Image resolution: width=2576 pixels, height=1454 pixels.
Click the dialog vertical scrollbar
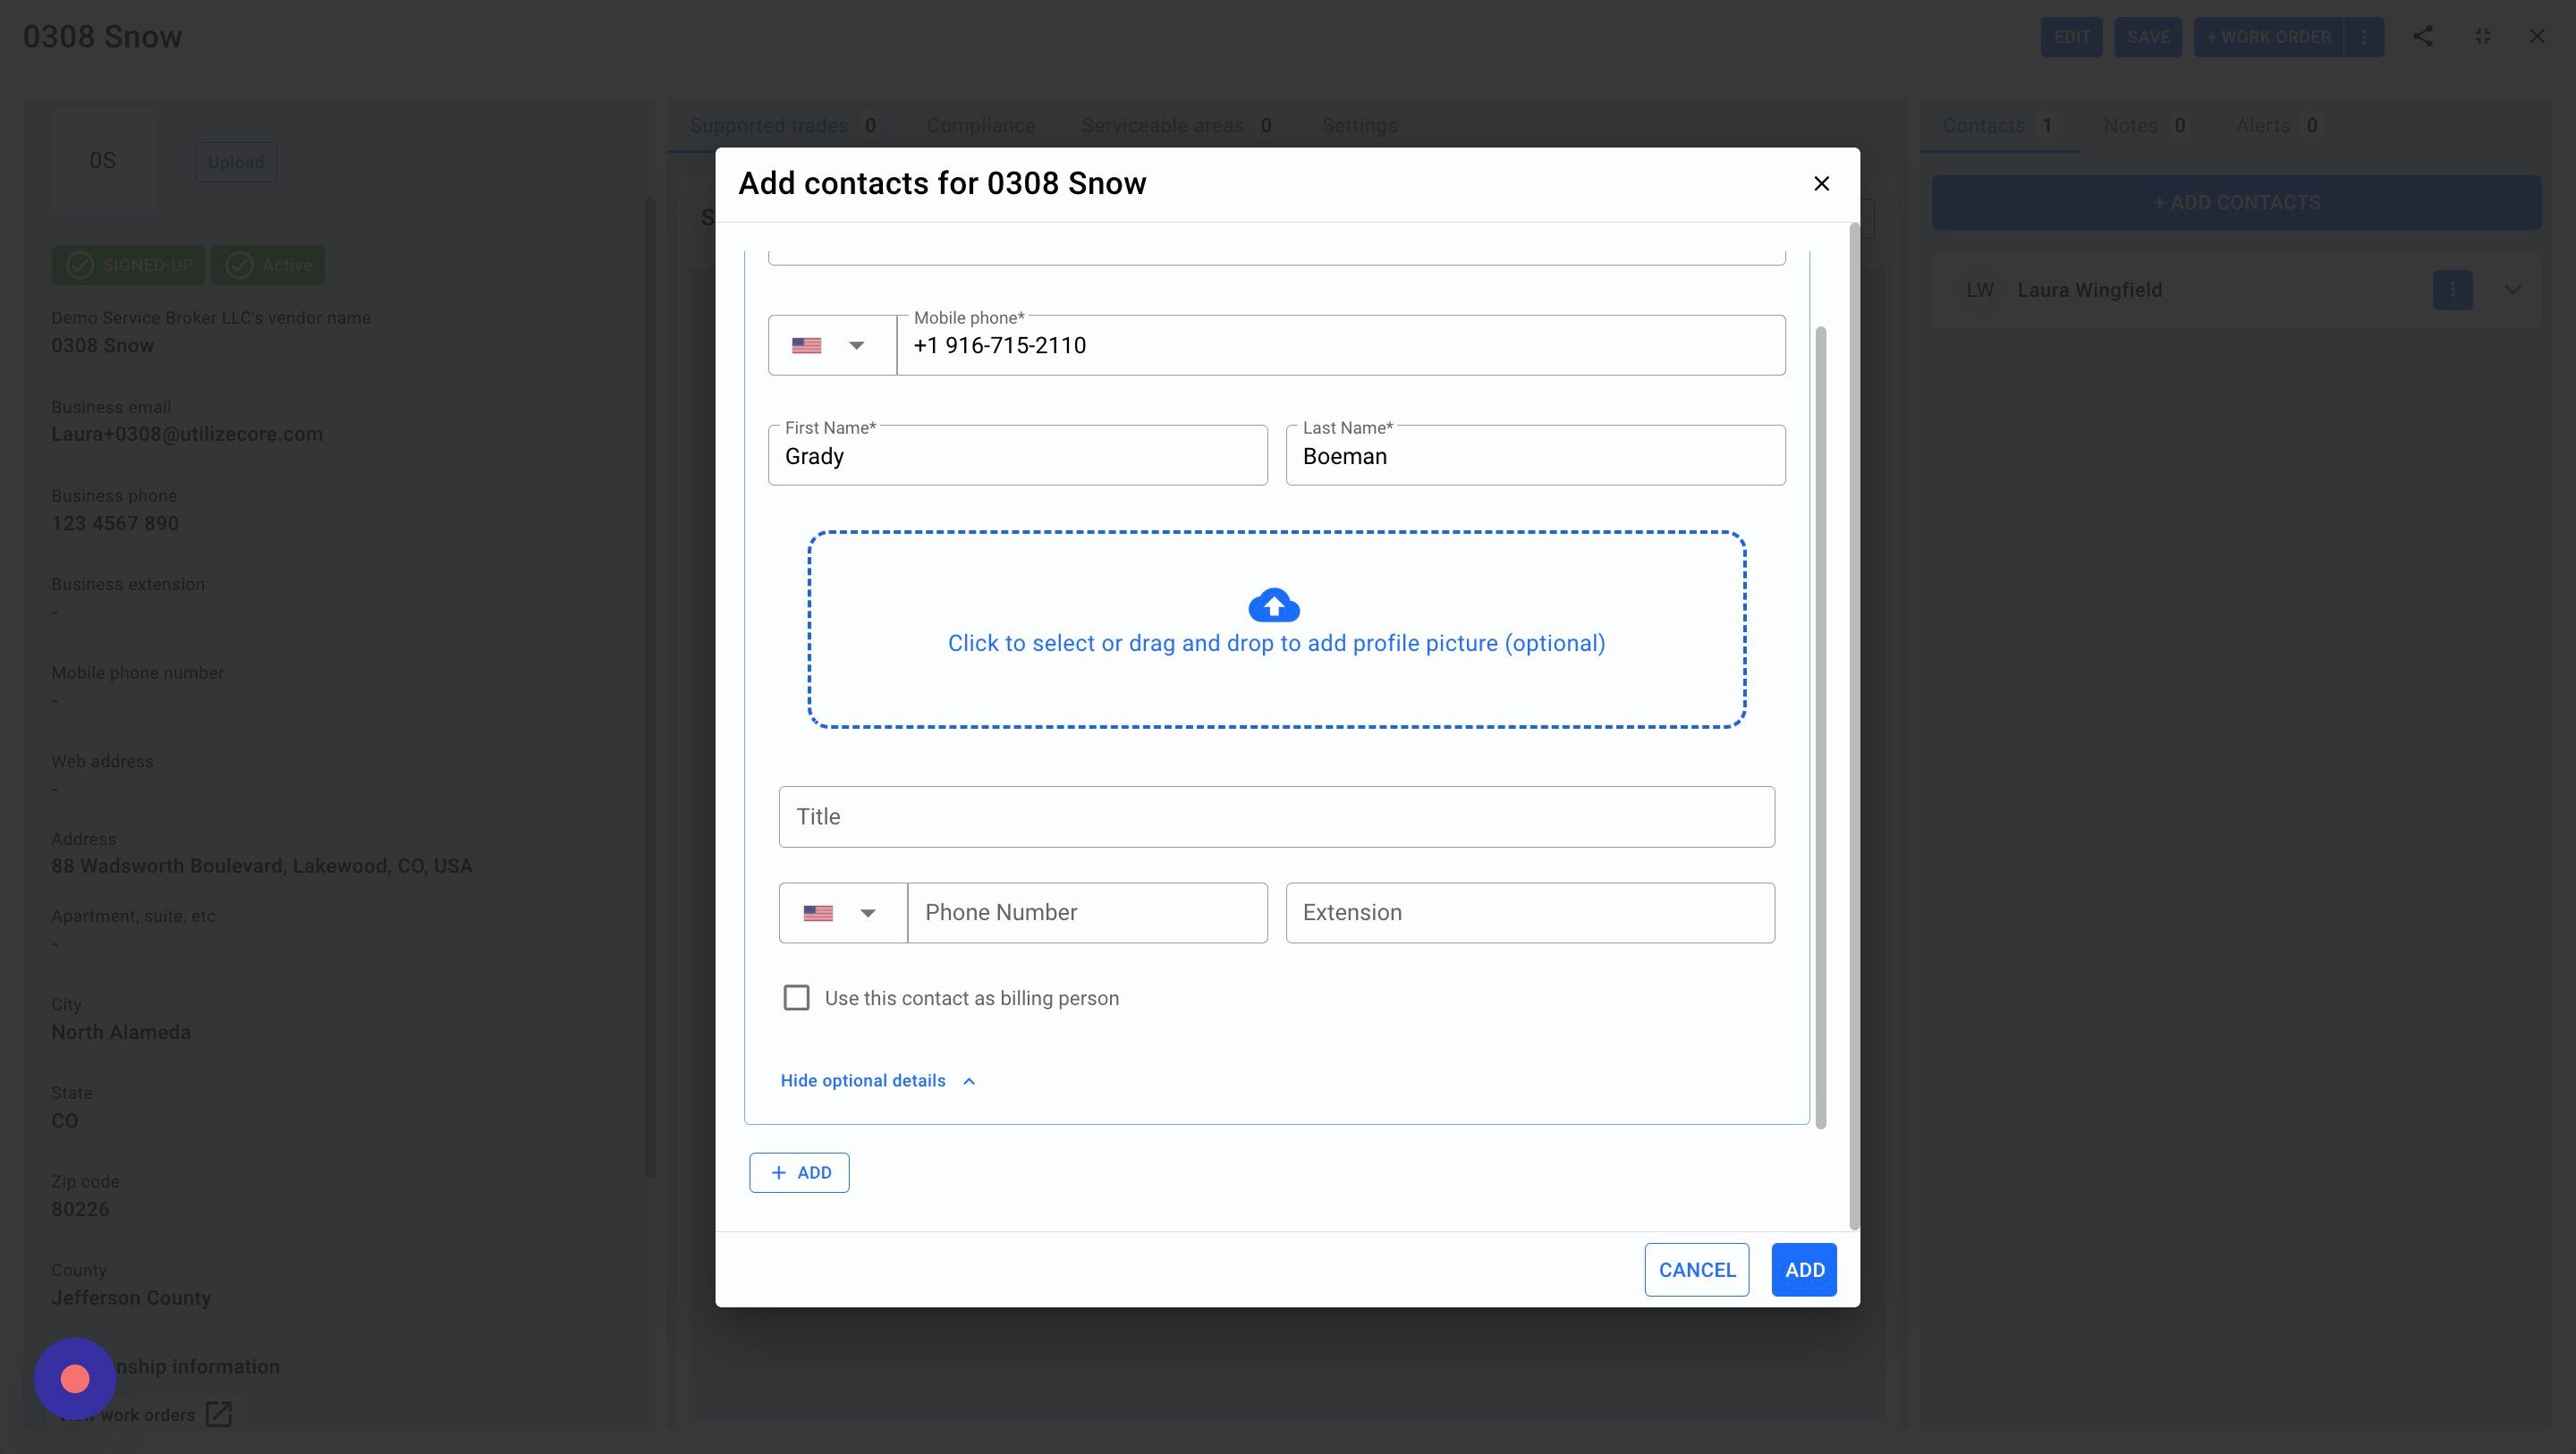(x=1820, y=726)
